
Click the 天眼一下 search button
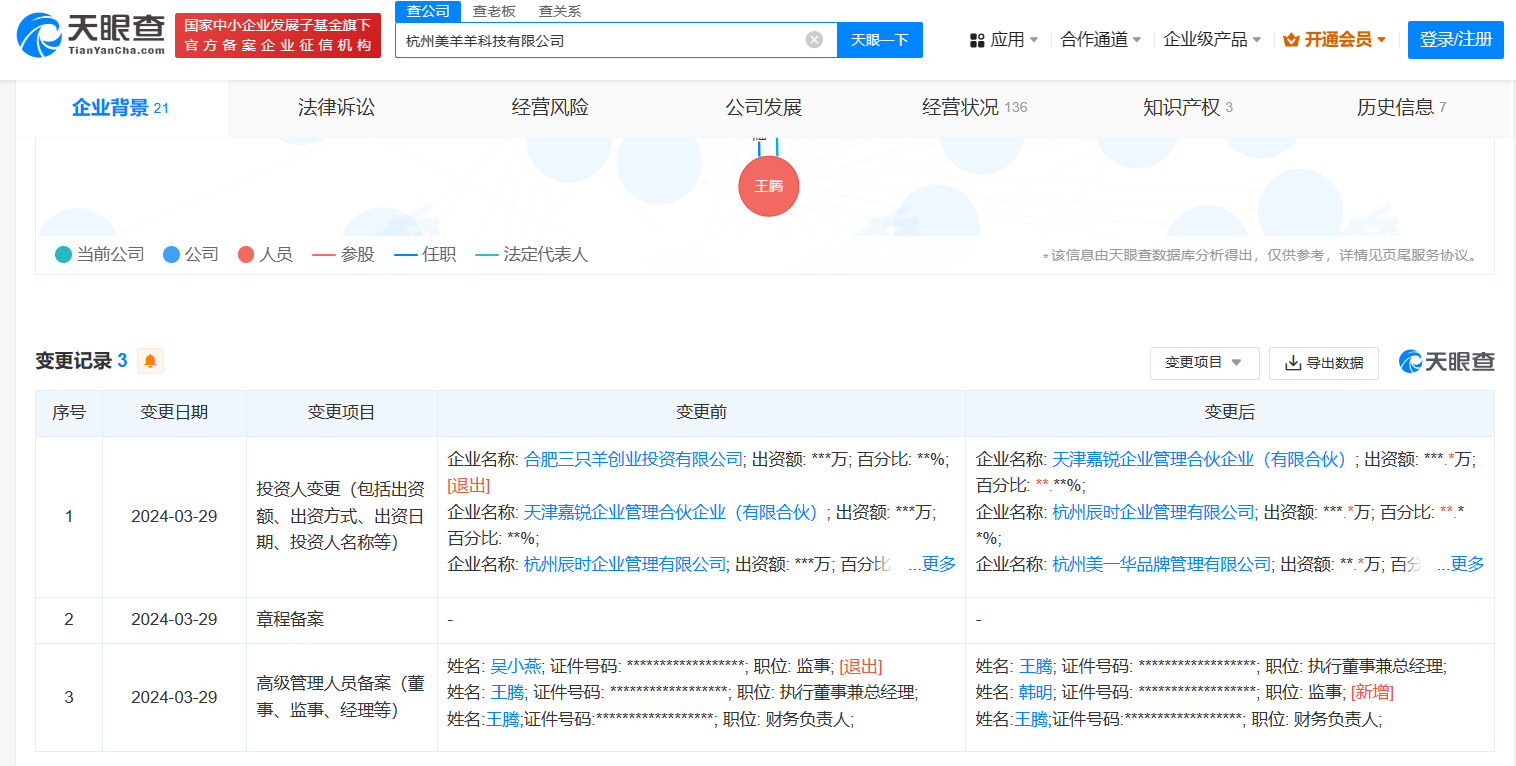(880, 40)
